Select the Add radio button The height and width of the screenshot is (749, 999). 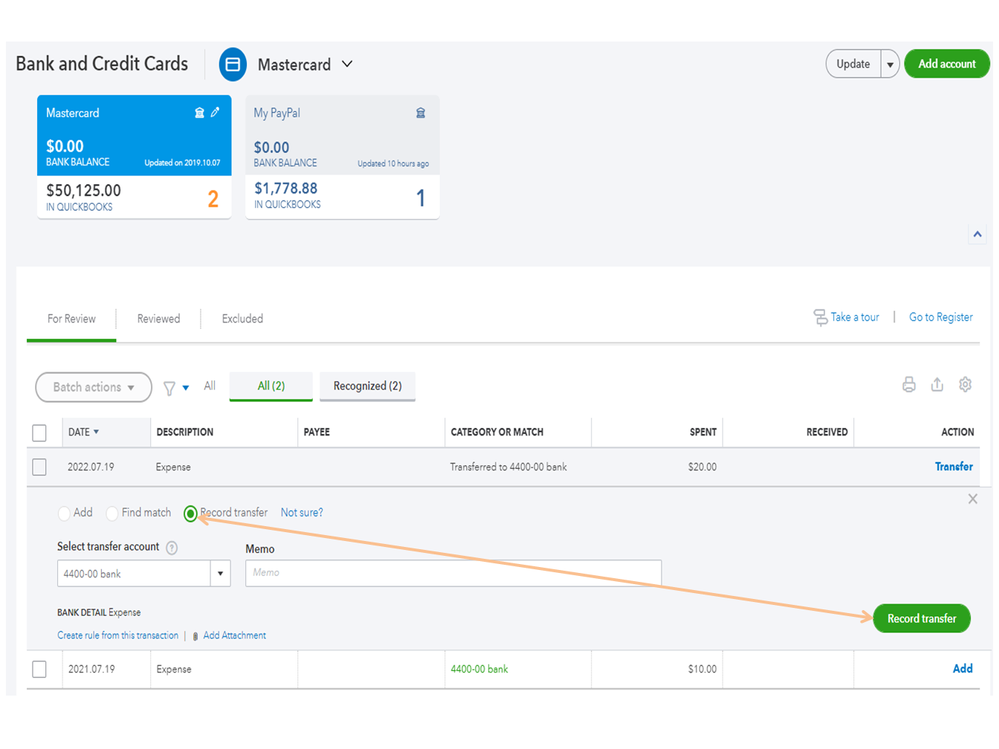point(64,513)
